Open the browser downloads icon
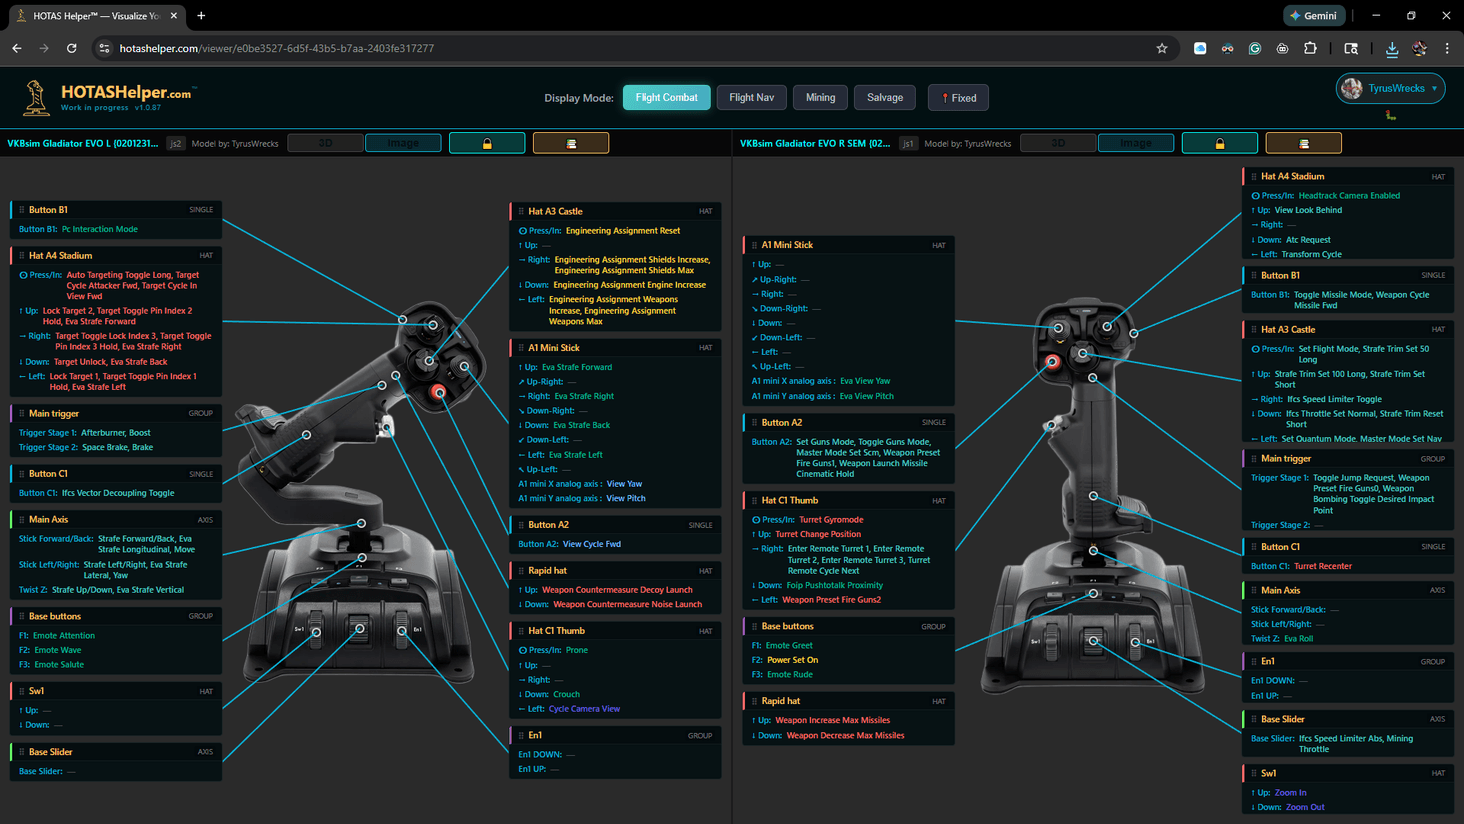1464x824 pixels. (x=1391, y=48)
